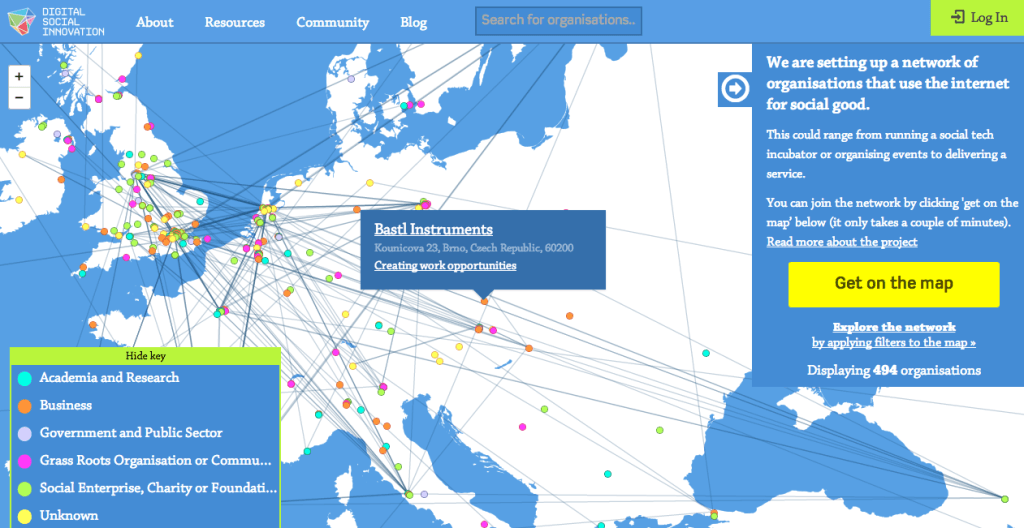This screenshot has width=1024, height=528.
Task: Zoom in with the plus button
Action: 19,76
